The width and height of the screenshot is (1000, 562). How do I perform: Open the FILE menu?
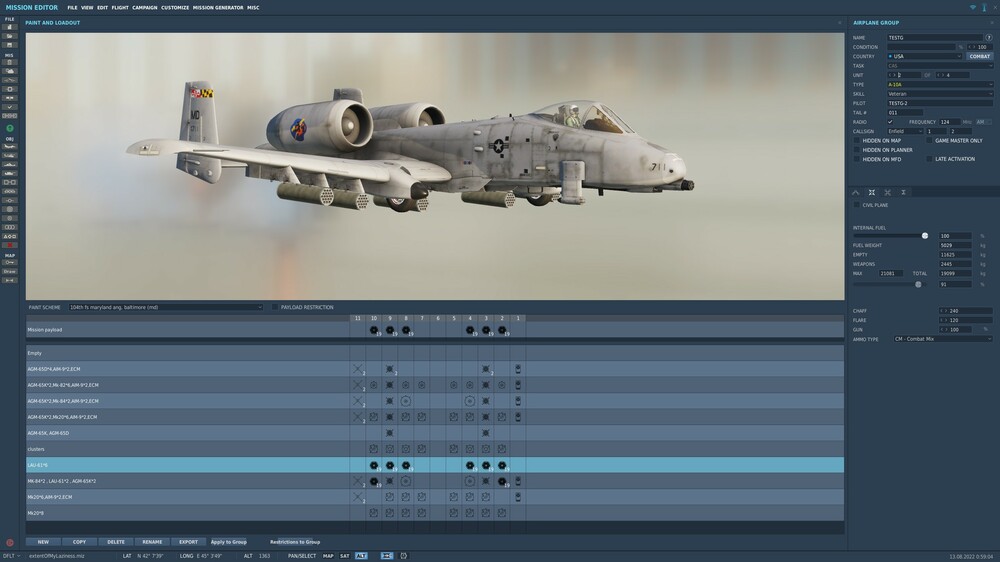72,8
